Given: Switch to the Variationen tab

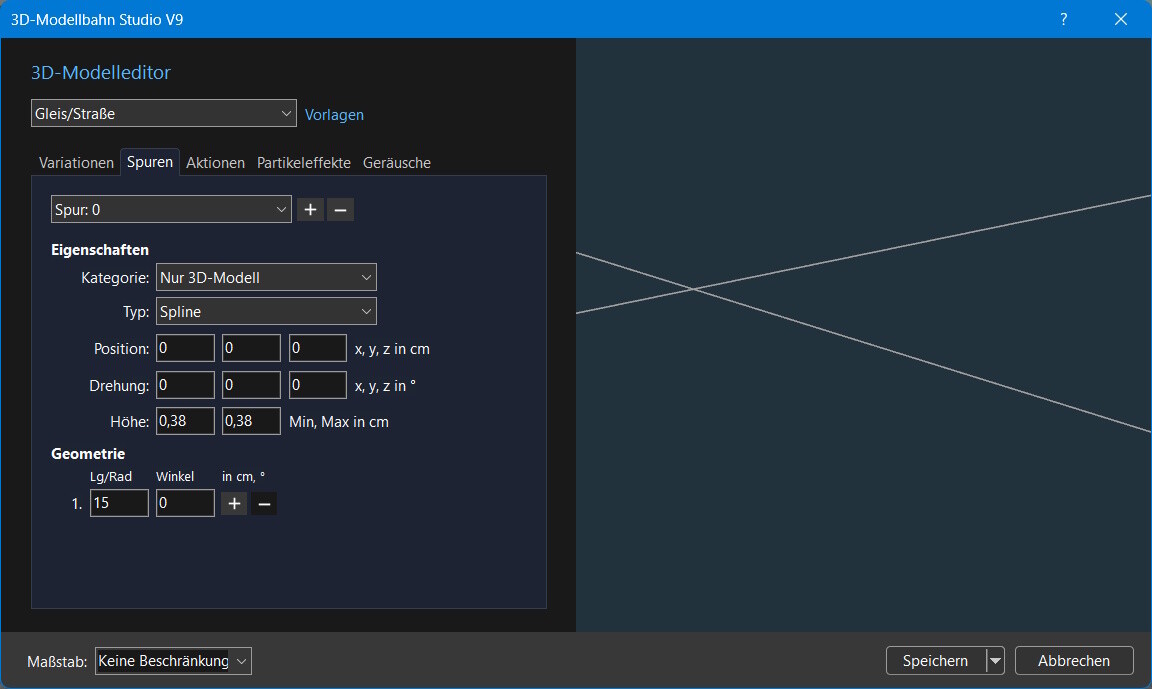Looking at the screenshot, I should 76,163.
